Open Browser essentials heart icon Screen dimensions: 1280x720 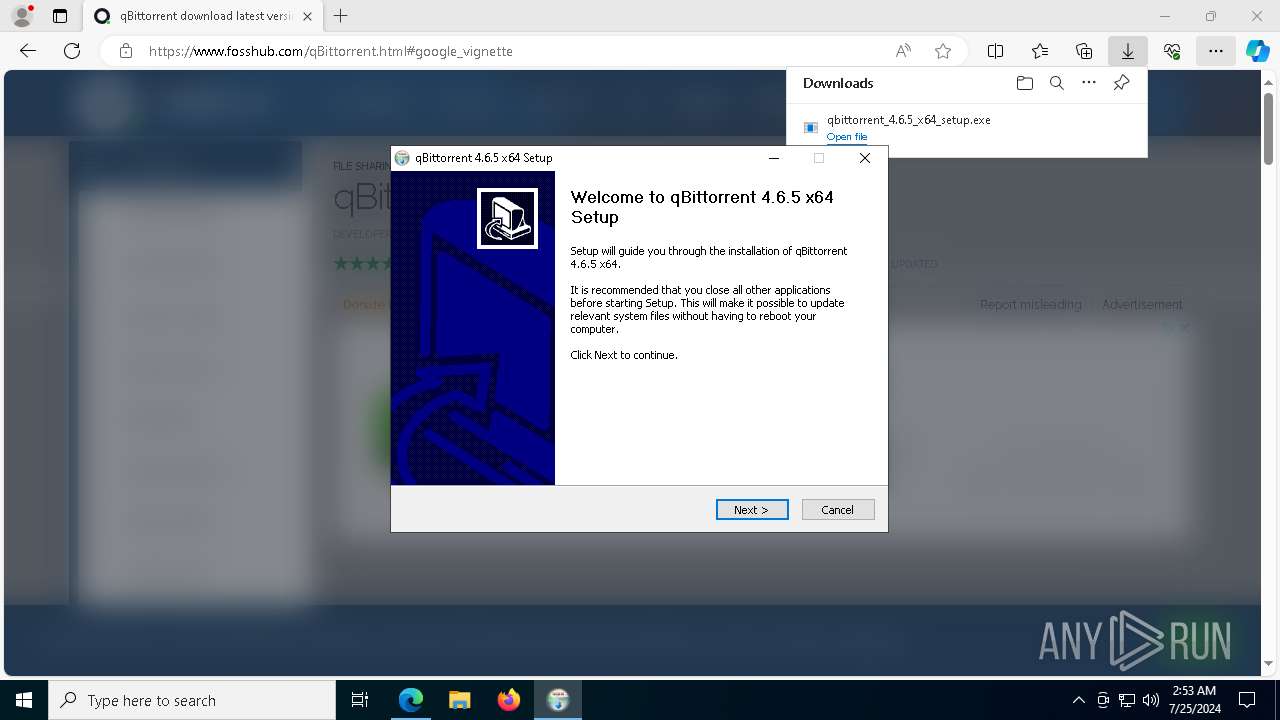(x=1172, y=51)
